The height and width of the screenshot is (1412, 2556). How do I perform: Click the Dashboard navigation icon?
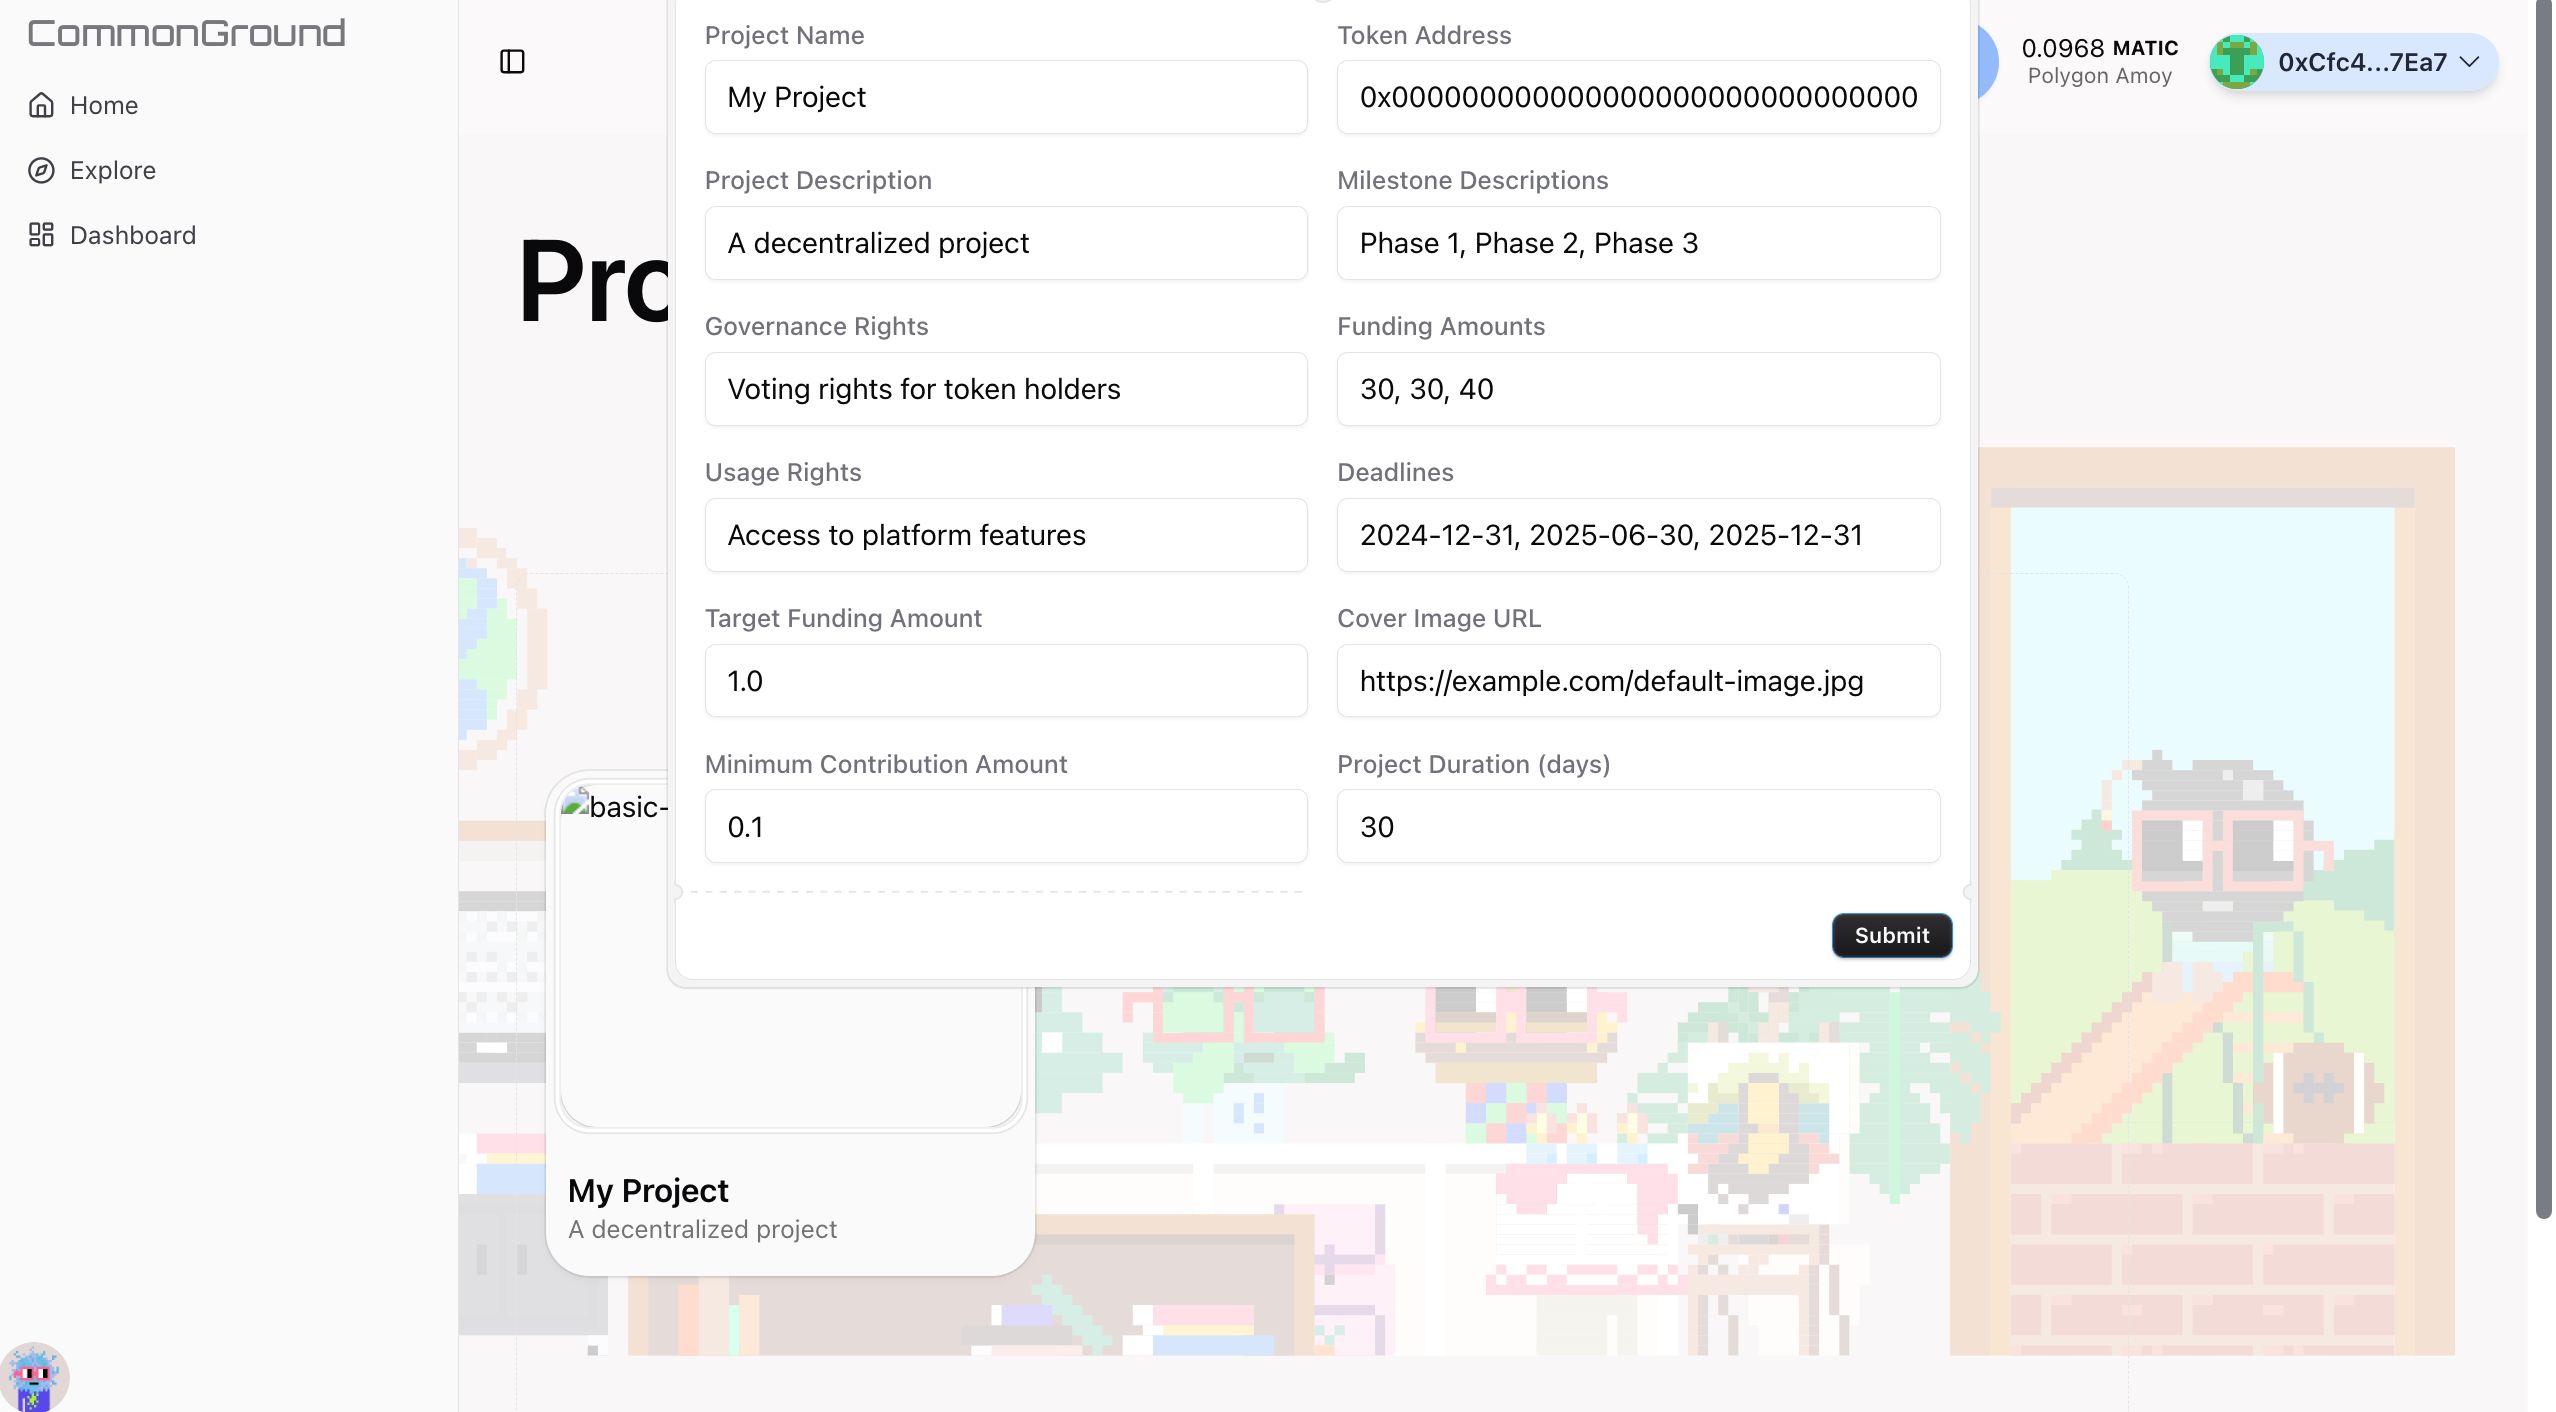tap(42, 235)
